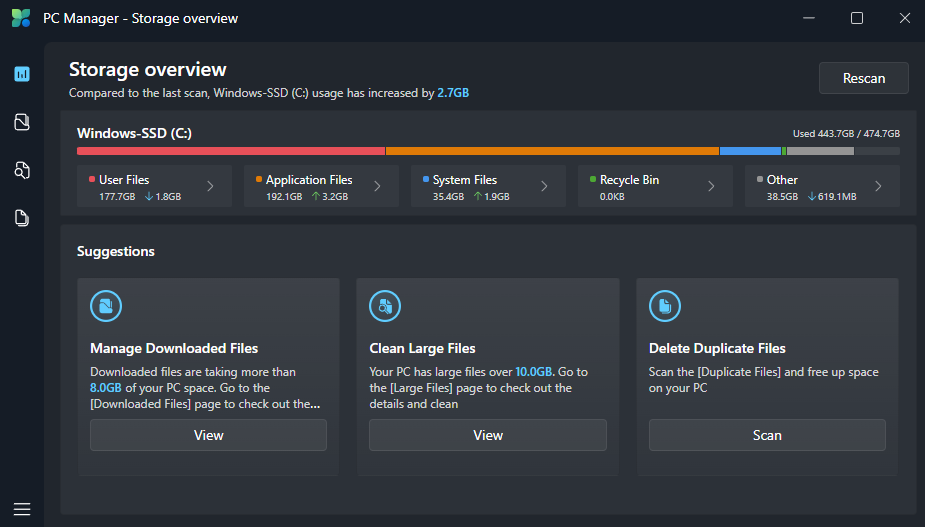
Task: Click the Delete Duplicate Files circle icon
Action: [x=665, y=306]
